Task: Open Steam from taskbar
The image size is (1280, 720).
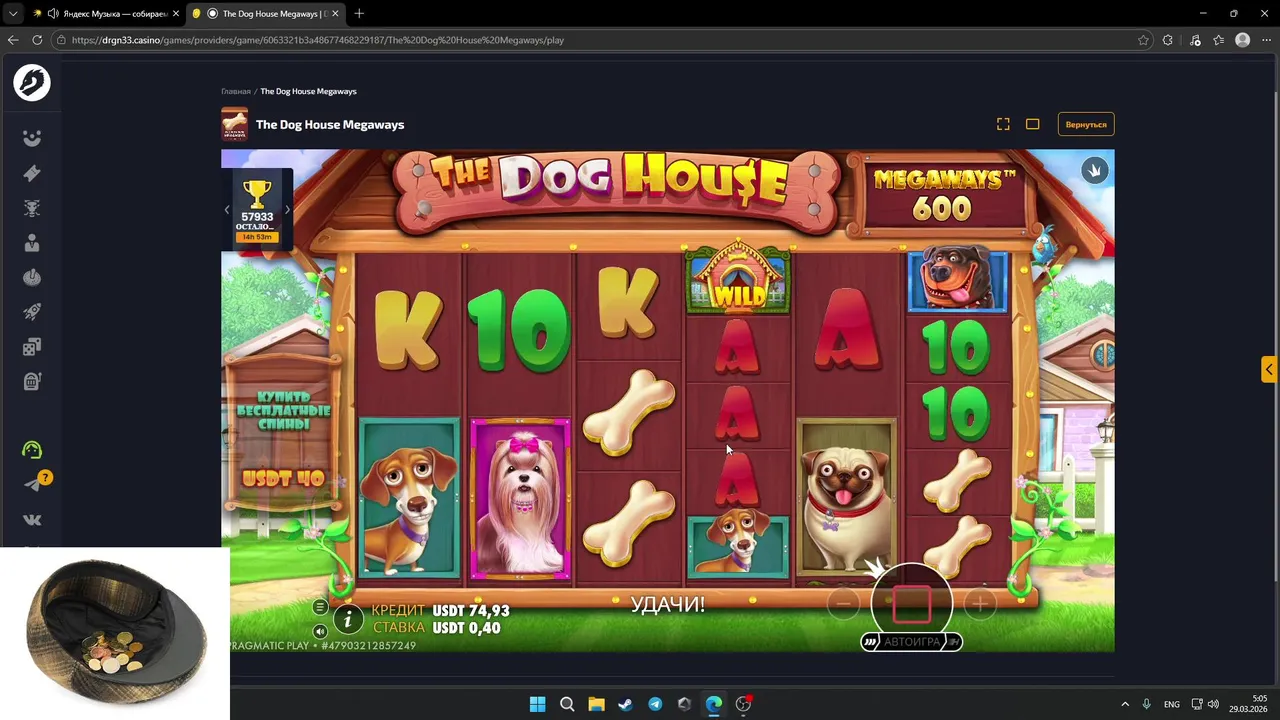Action: 625,704
